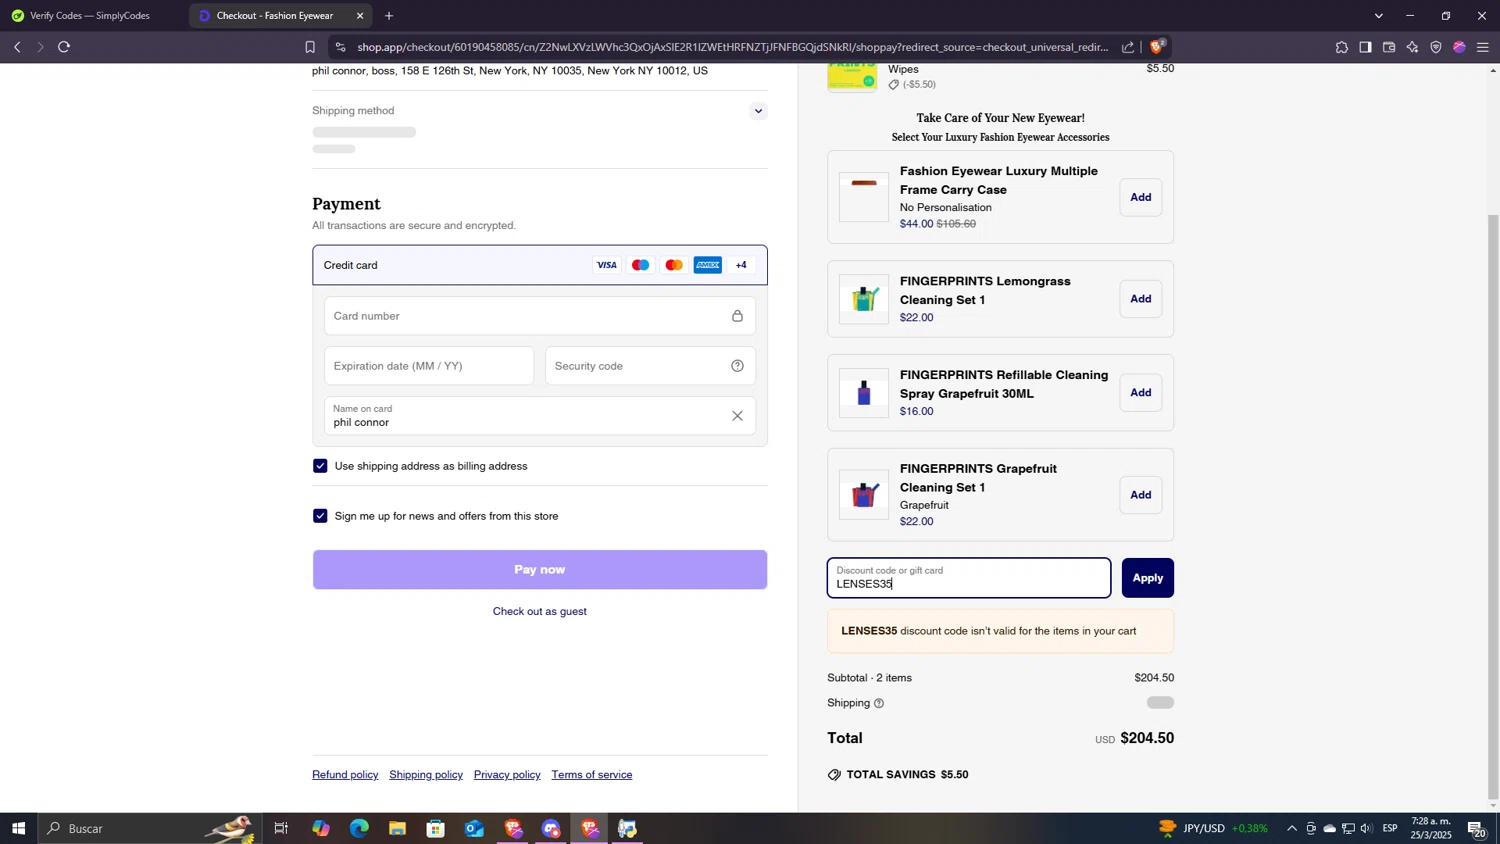Screen dimensions: 1500x844
Task: Open File Explorer from the taskbar
Action: point(397,828)
